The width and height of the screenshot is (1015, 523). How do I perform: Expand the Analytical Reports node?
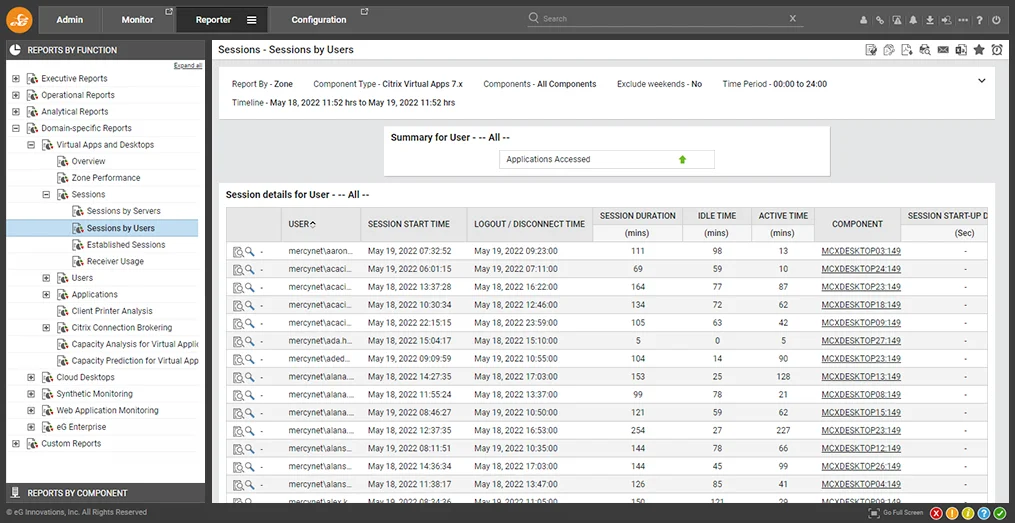16,112
